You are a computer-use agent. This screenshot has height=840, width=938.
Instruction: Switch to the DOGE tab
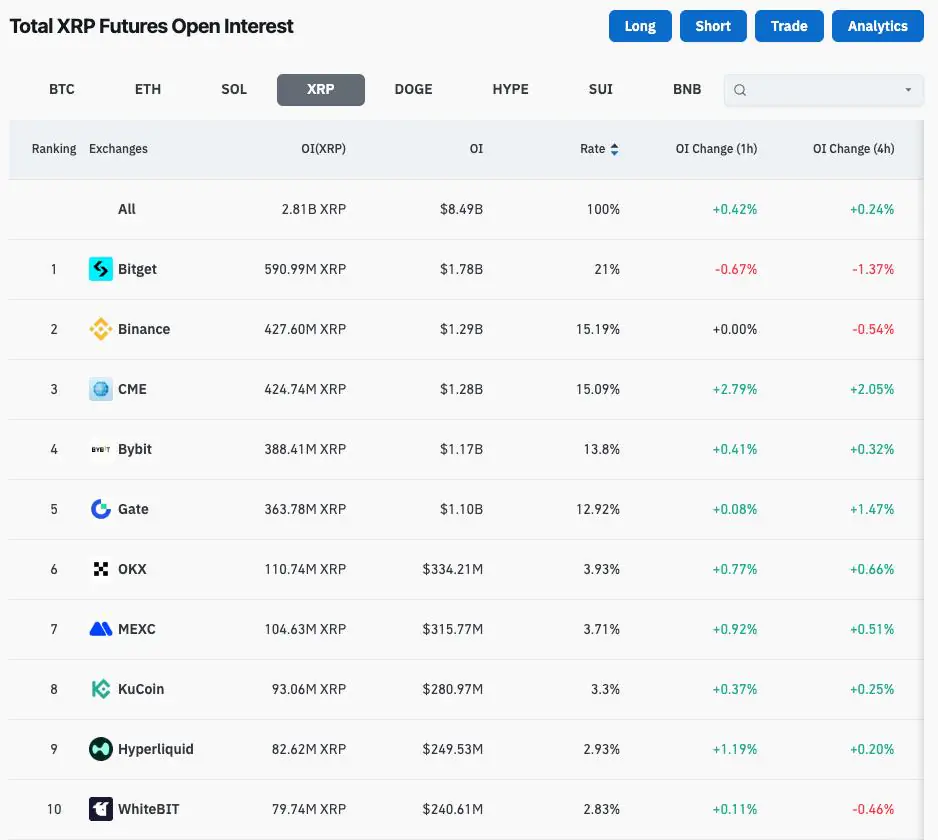(x=413, y=90)
